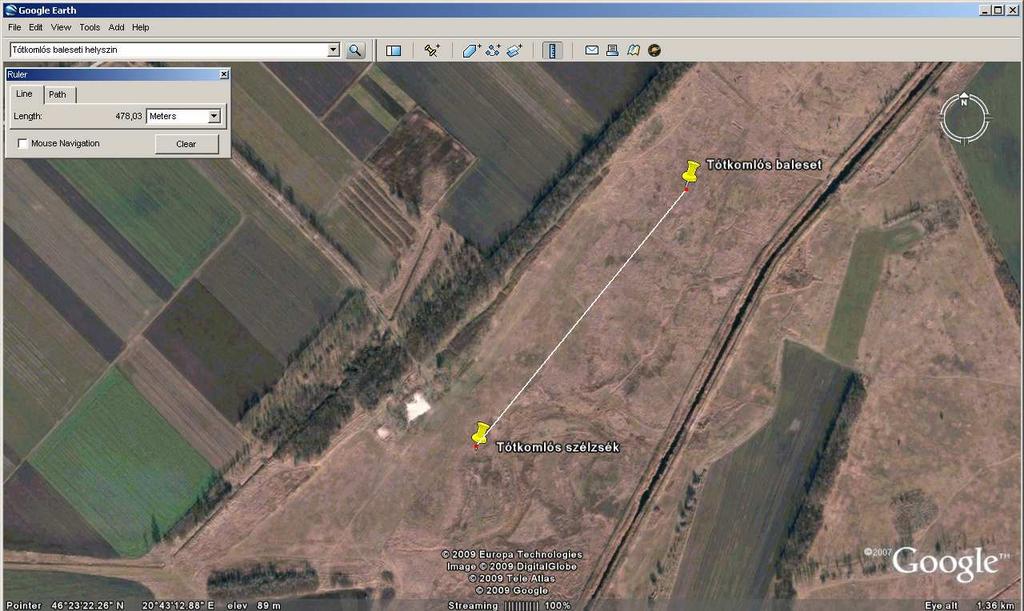Add a placemark with the pushpin icon
The image size is (1024, 611).
pyautogui.click(x=432, y=50)
